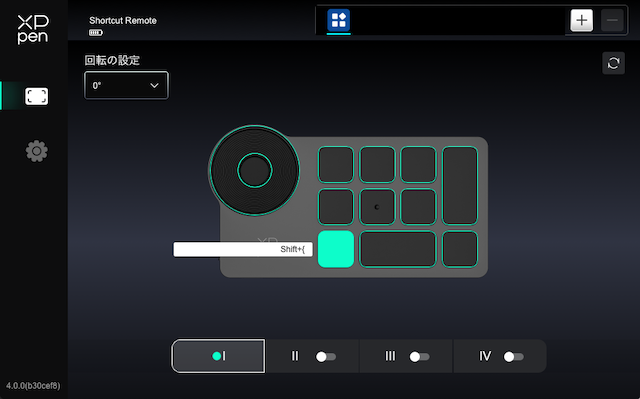
Task: Click the battery level indicator
Action: coord(96,33)
